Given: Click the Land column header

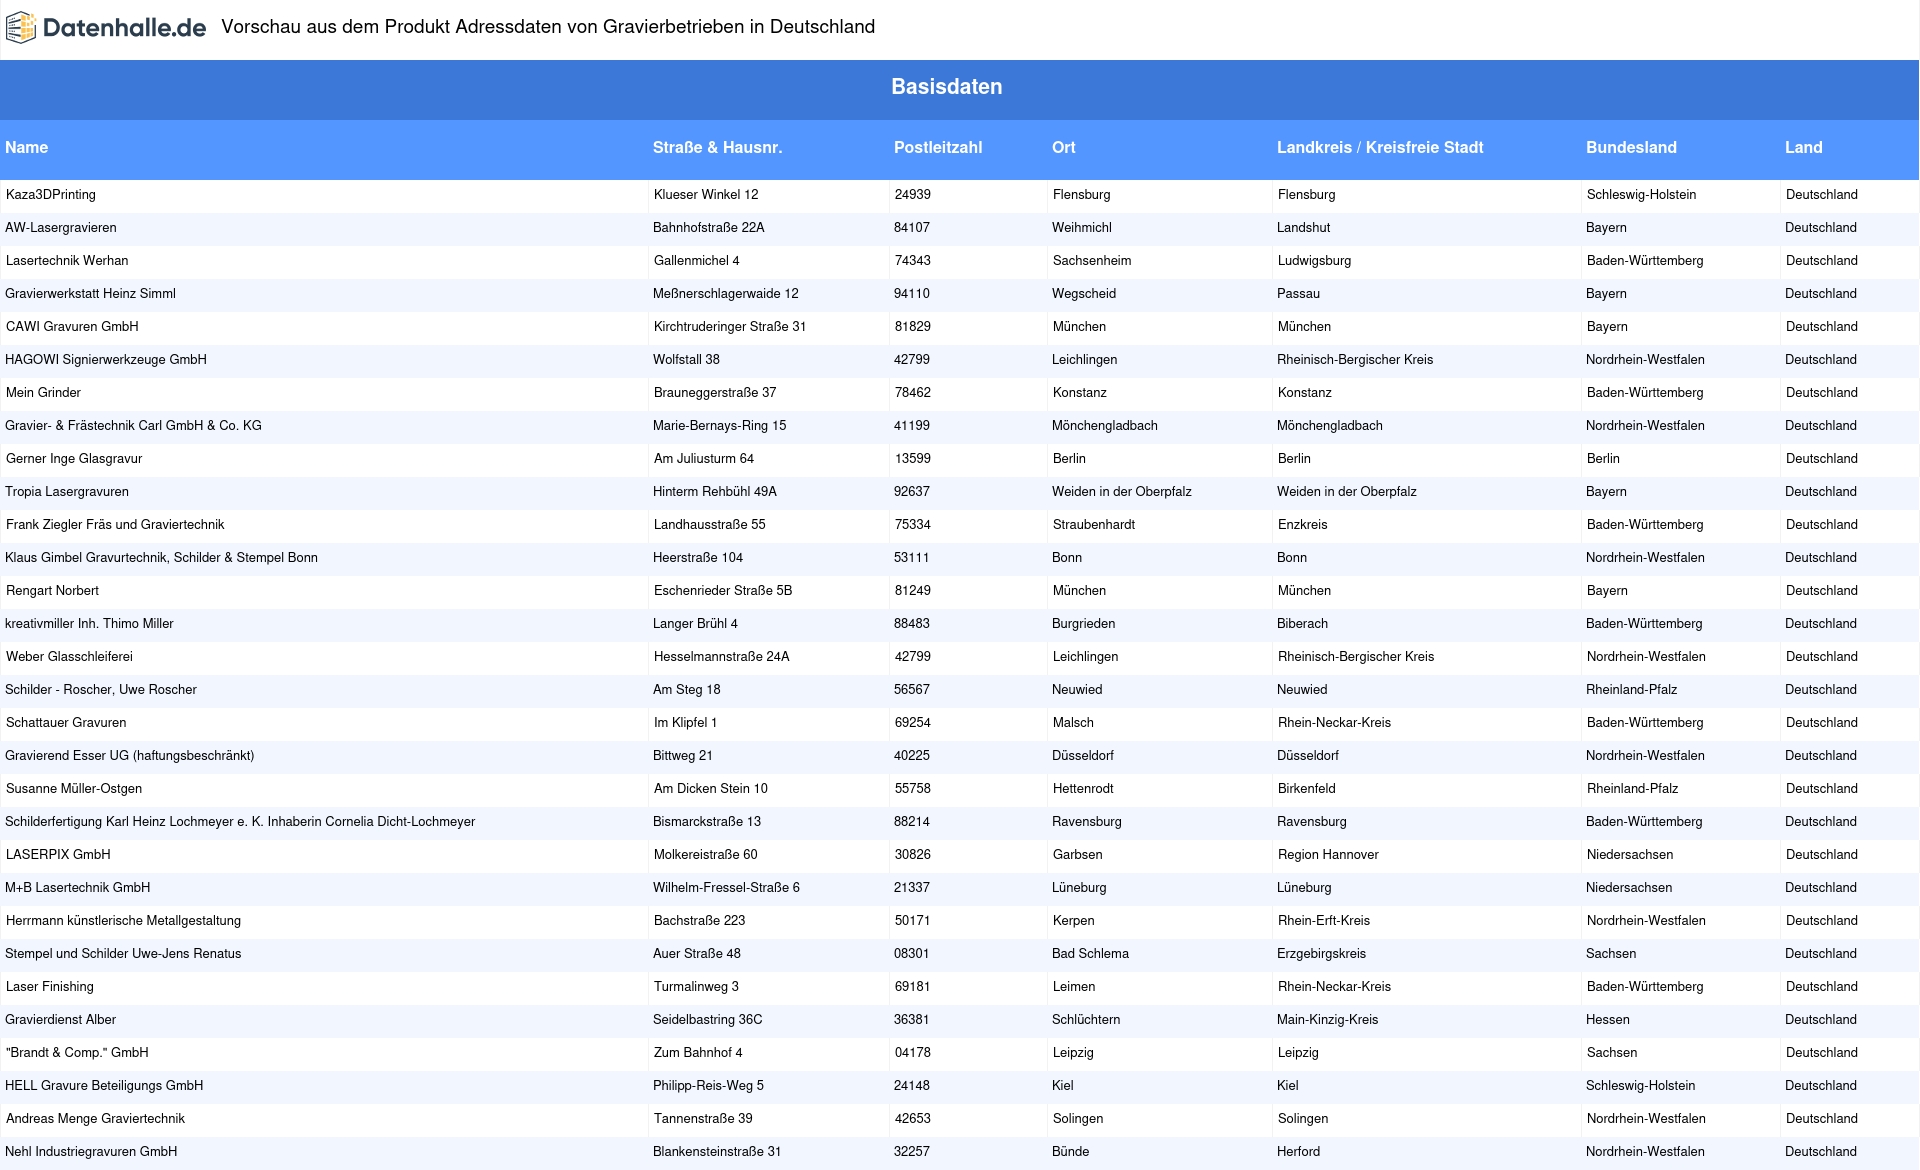Looking at the screenshot, I should (x=1803, y=147).
